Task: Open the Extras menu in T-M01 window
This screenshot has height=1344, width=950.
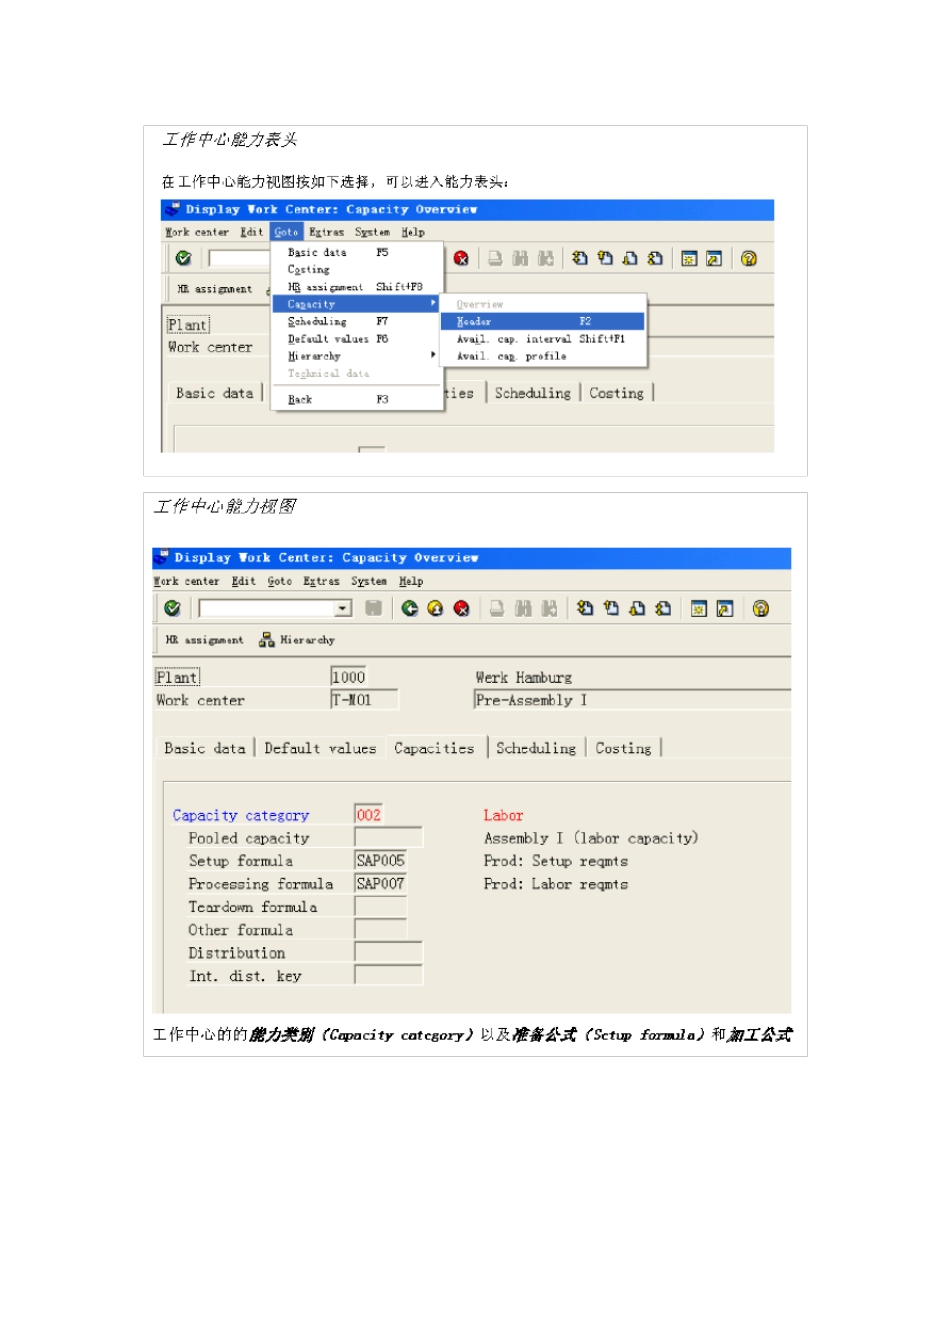Action: 321,581
